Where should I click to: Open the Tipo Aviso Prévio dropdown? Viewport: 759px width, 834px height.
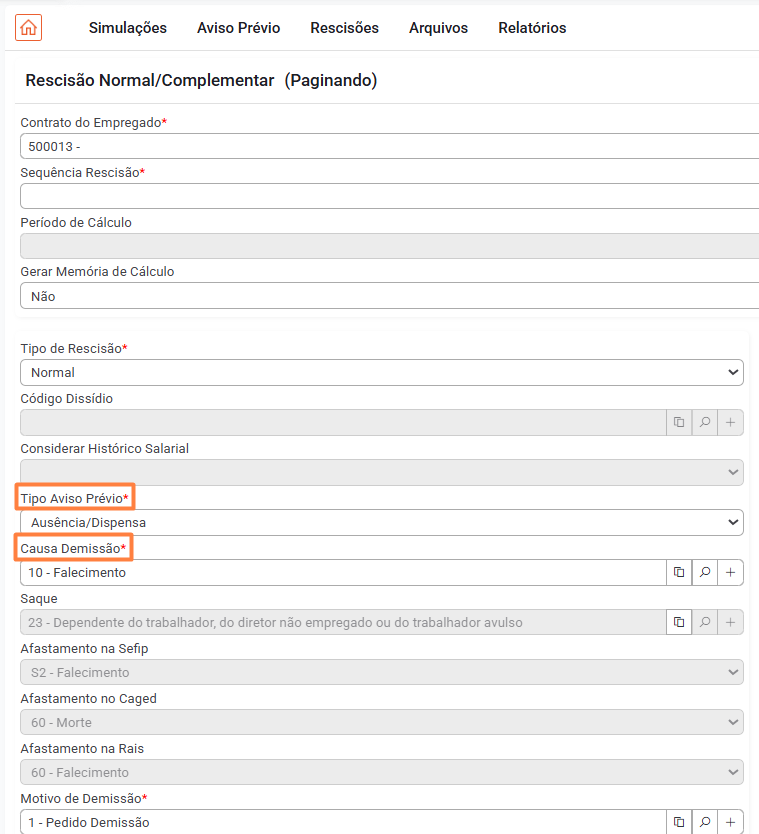click(x=381, y=522)
